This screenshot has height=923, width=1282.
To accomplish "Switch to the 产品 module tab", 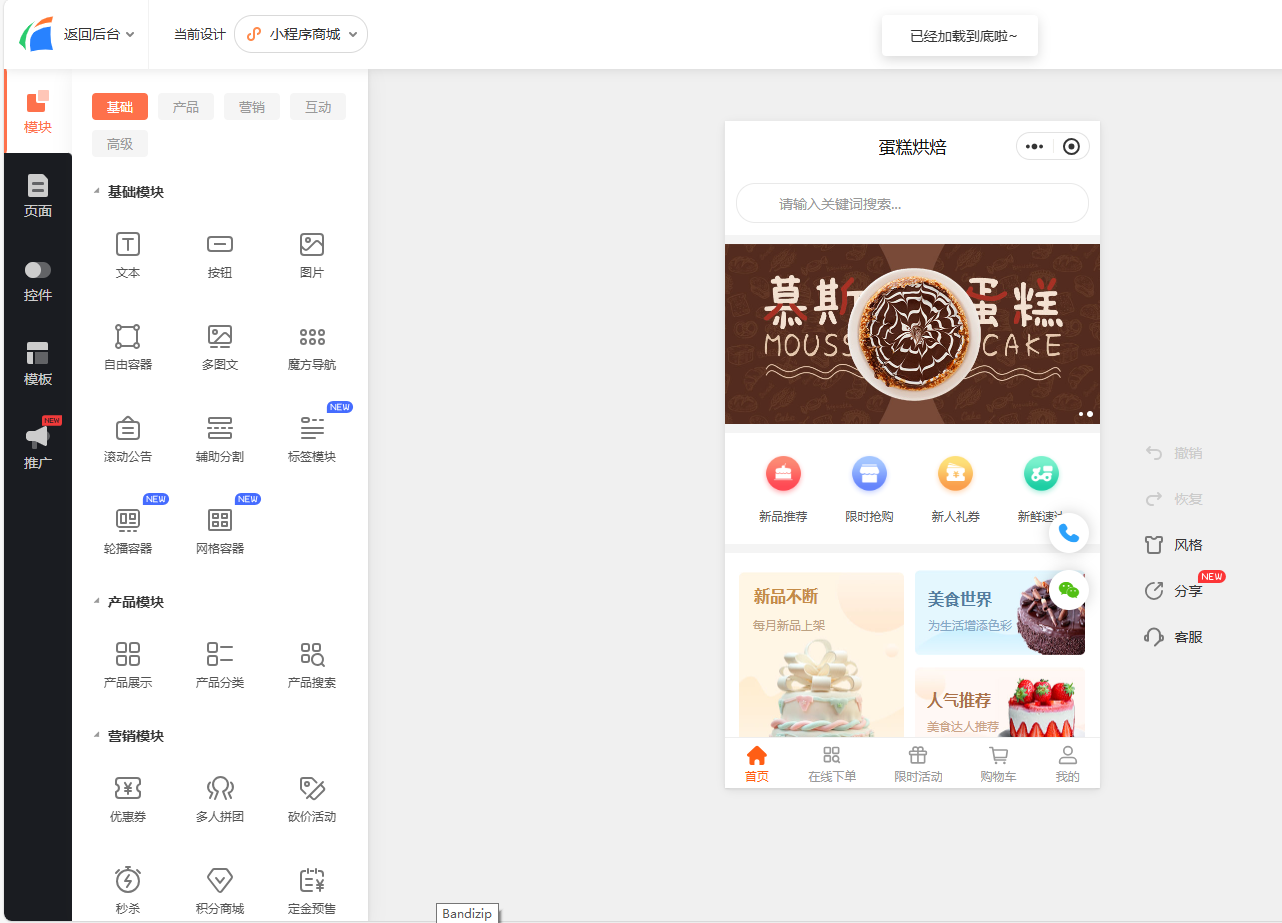I will tap(186, 107).
